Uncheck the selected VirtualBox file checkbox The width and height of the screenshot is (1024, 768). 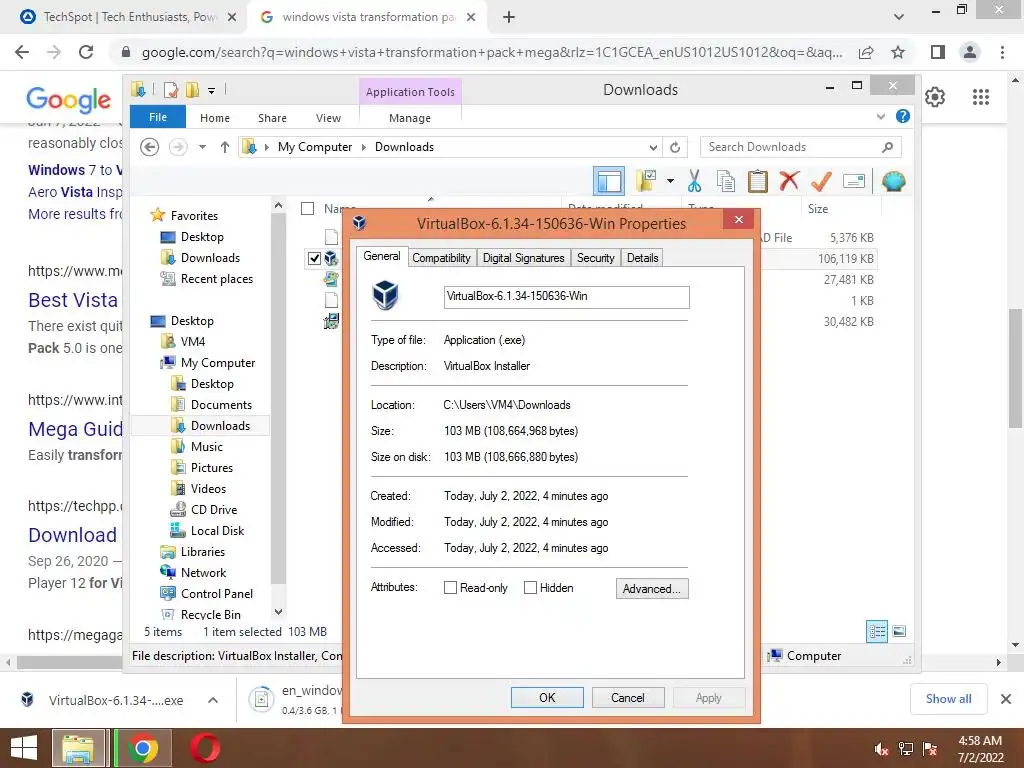[x=314, y=259]
